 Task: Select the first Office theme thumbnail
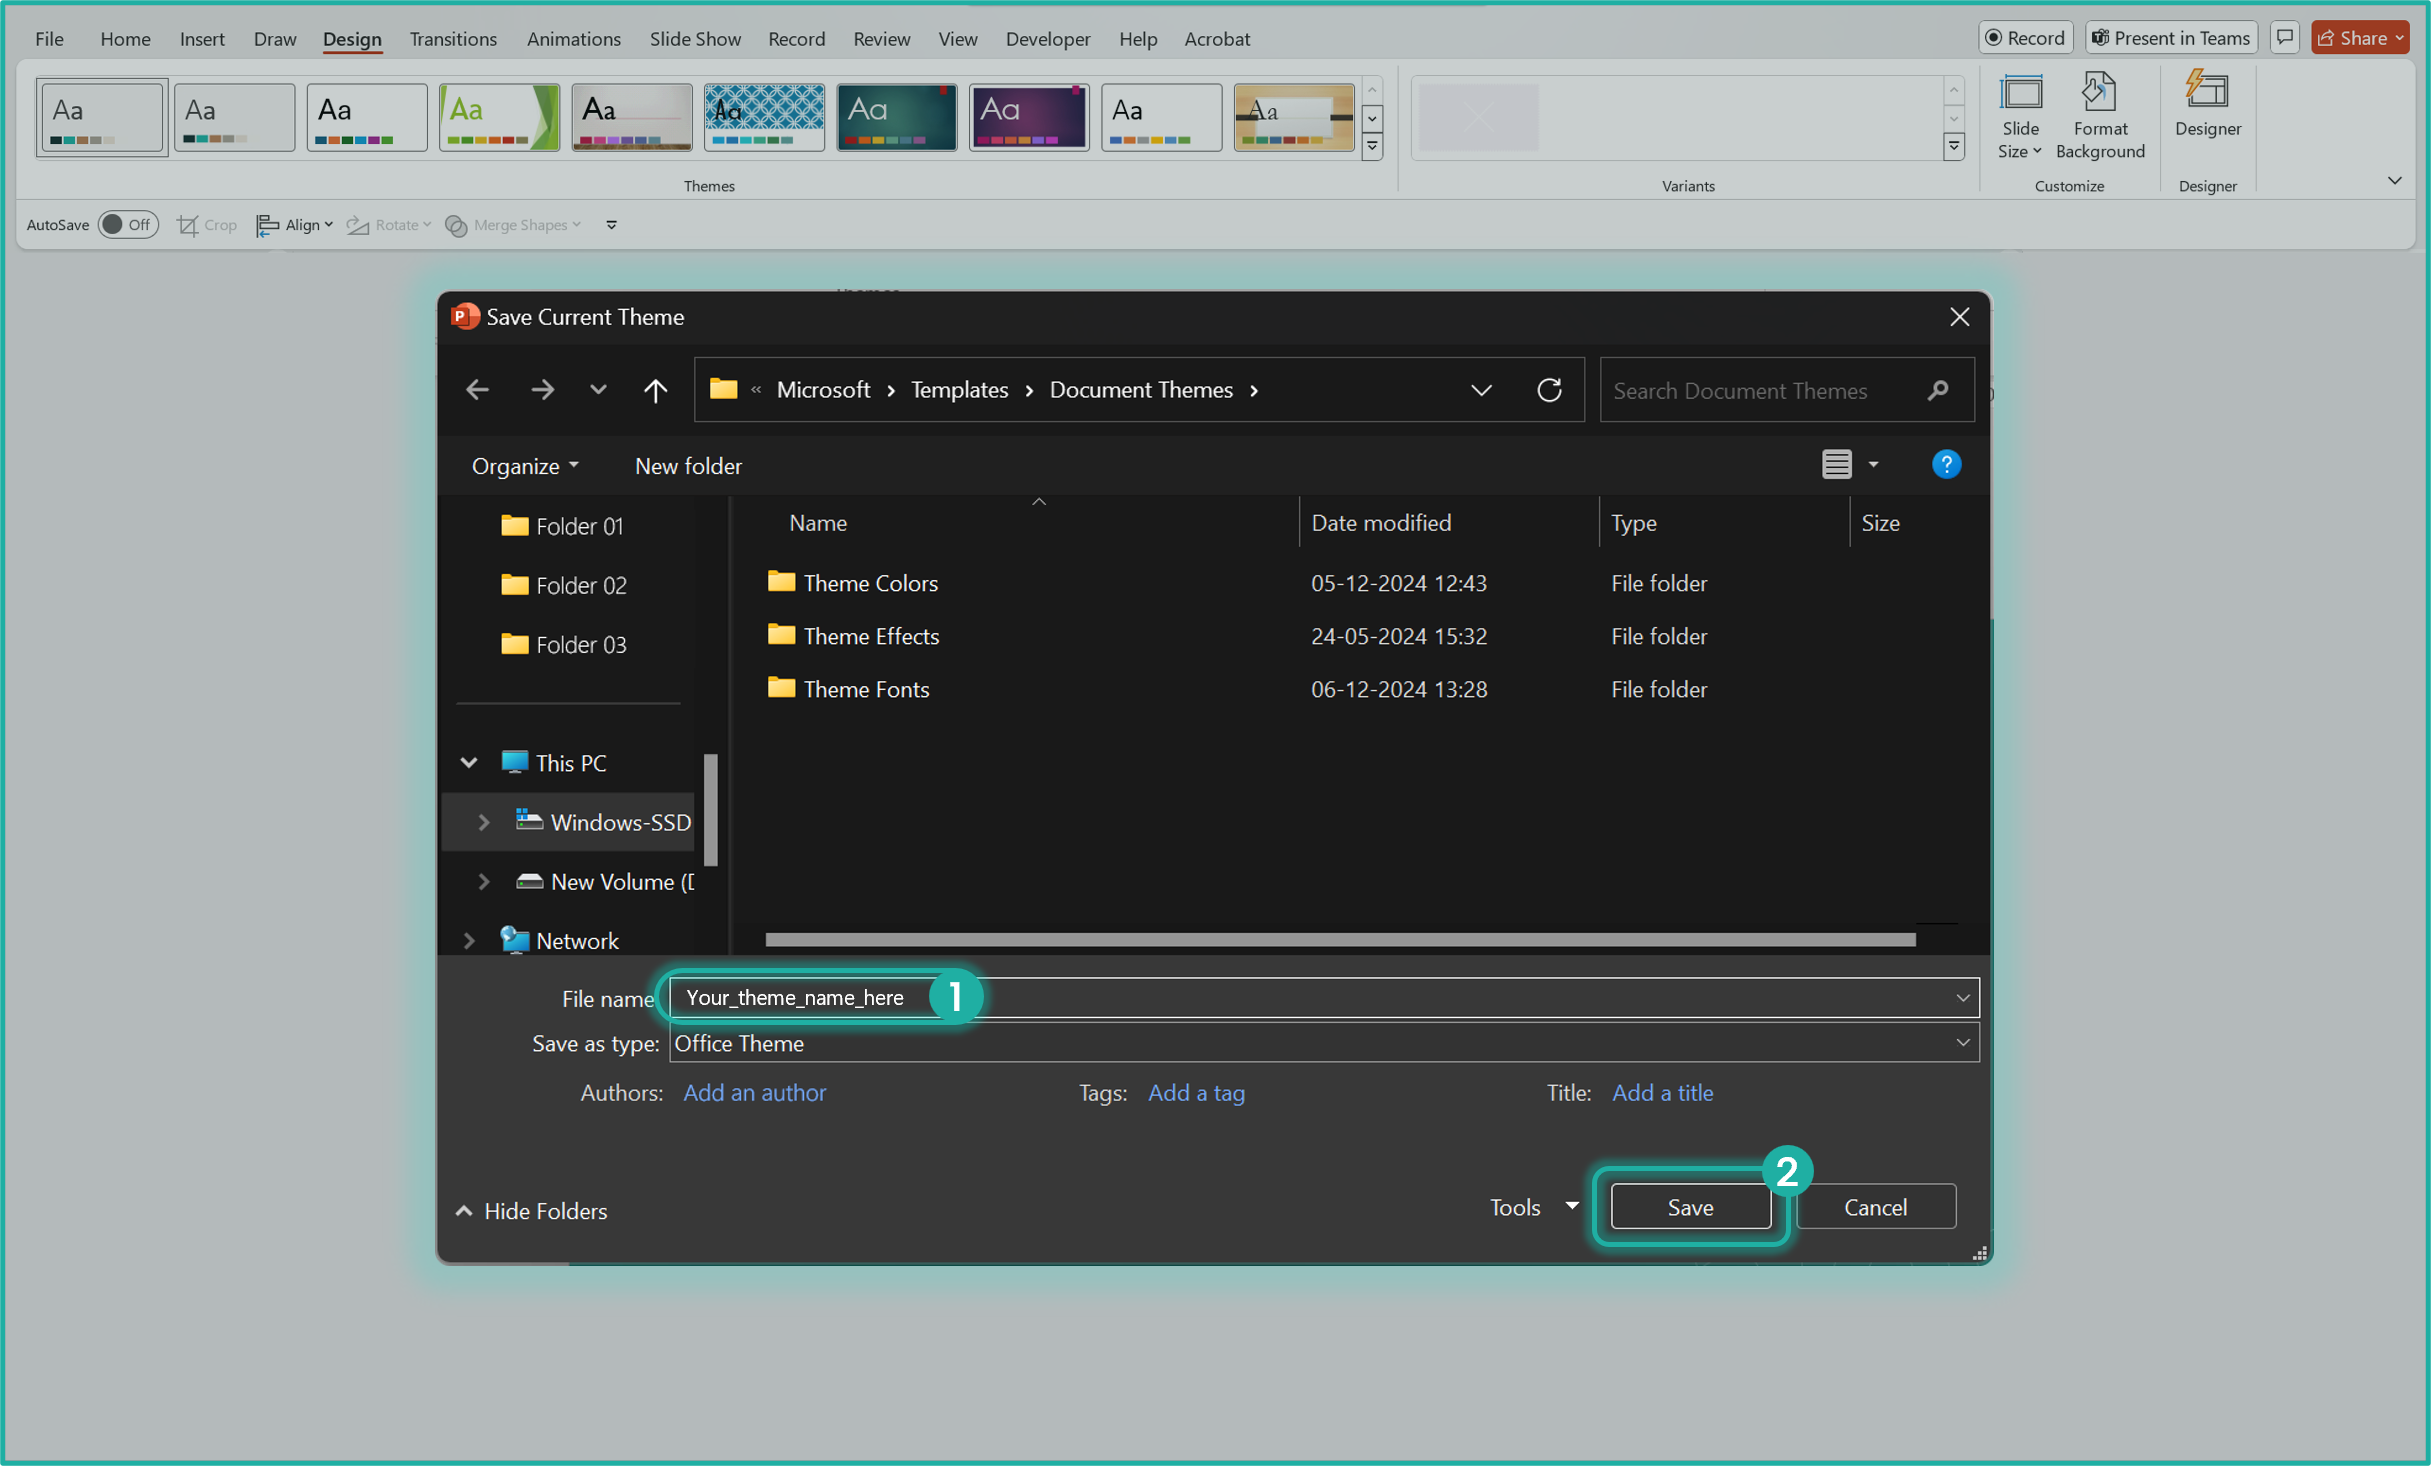pyautogui.click(x=102, y=117)
